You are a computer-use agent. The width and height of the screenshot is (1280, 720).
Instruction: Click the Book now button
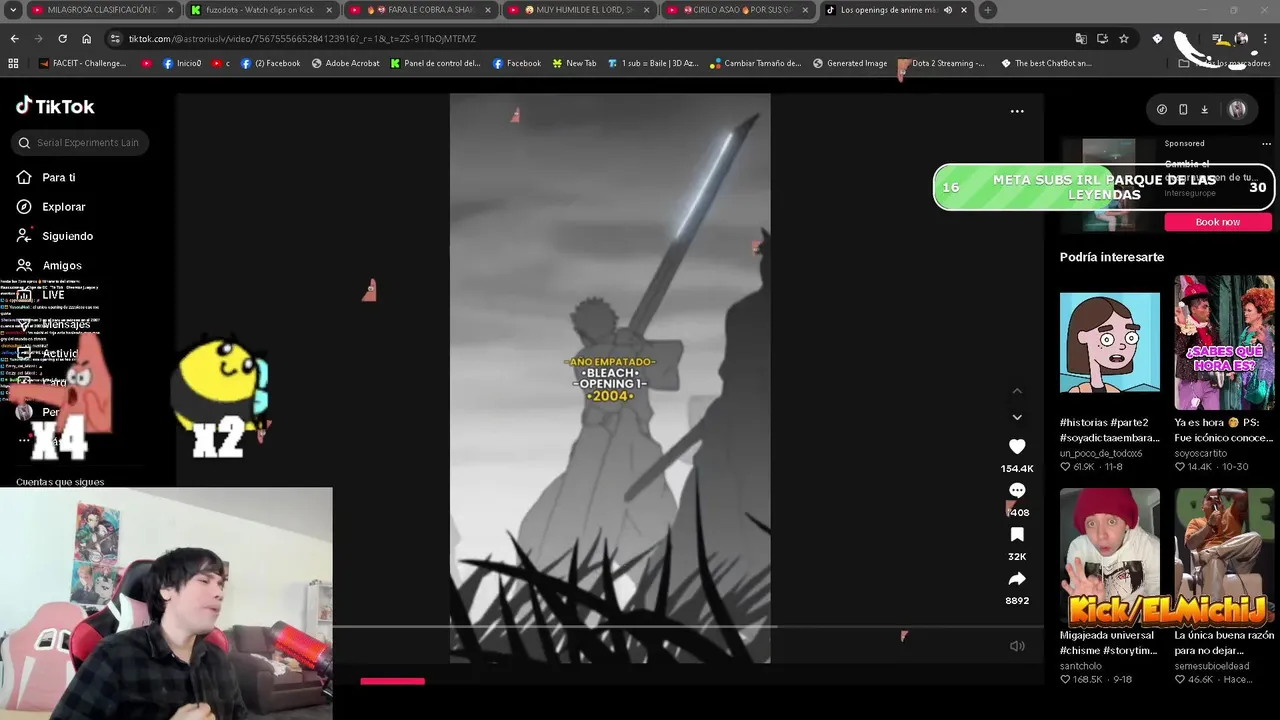pos(1218,222)
